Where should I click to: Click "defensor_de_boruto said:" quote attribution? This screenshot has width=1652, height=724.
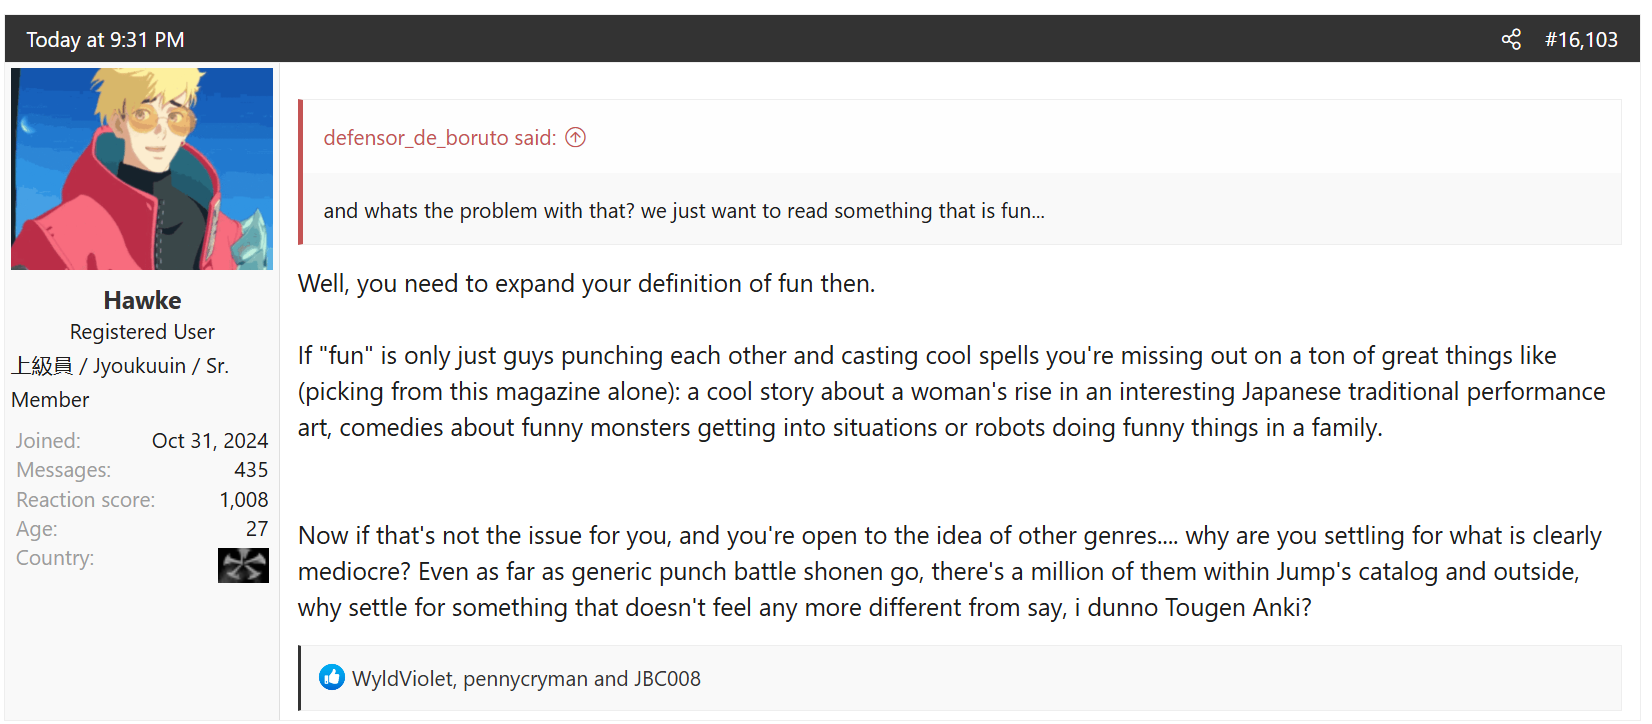click(x=440, y=138)
